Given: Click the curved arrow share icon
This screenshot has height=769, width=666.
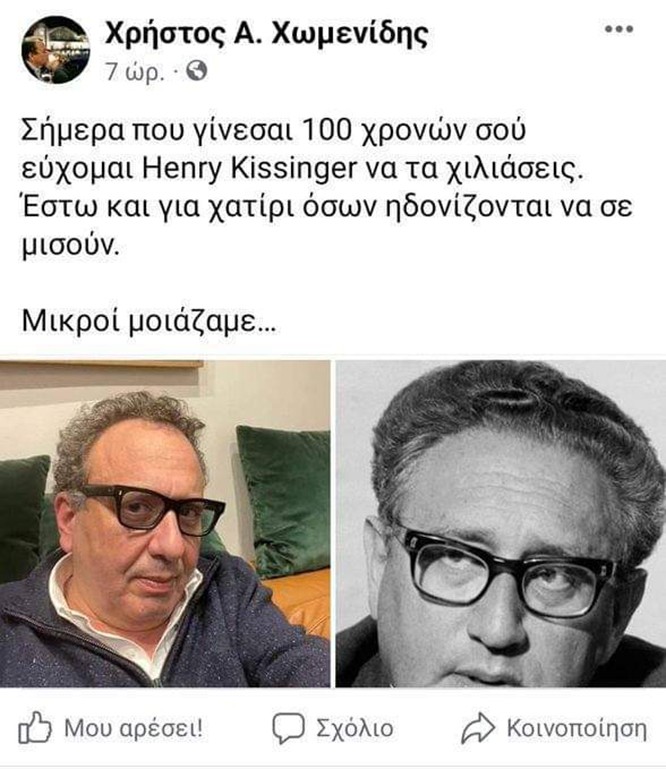Looking at the screenshot, I should pyautogui.click(x=478, y=729).
